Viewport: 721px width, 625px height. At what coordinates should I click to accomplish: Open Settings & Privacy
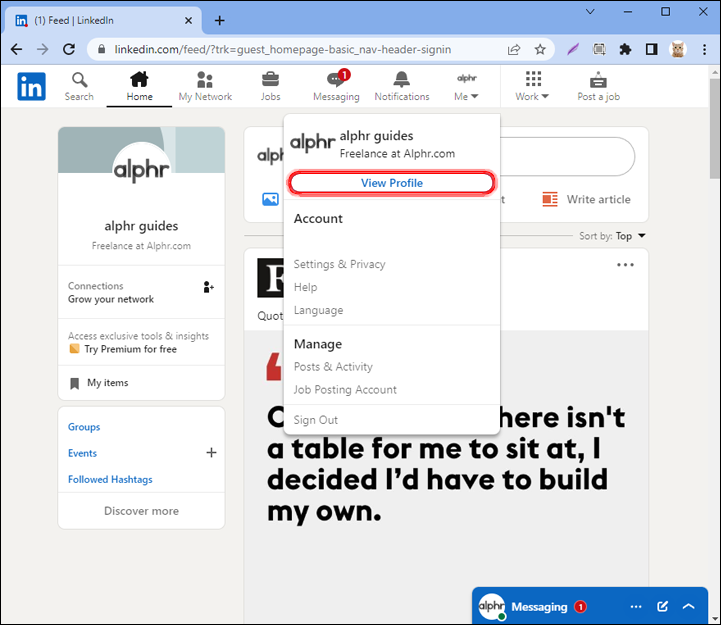(339, 264)
